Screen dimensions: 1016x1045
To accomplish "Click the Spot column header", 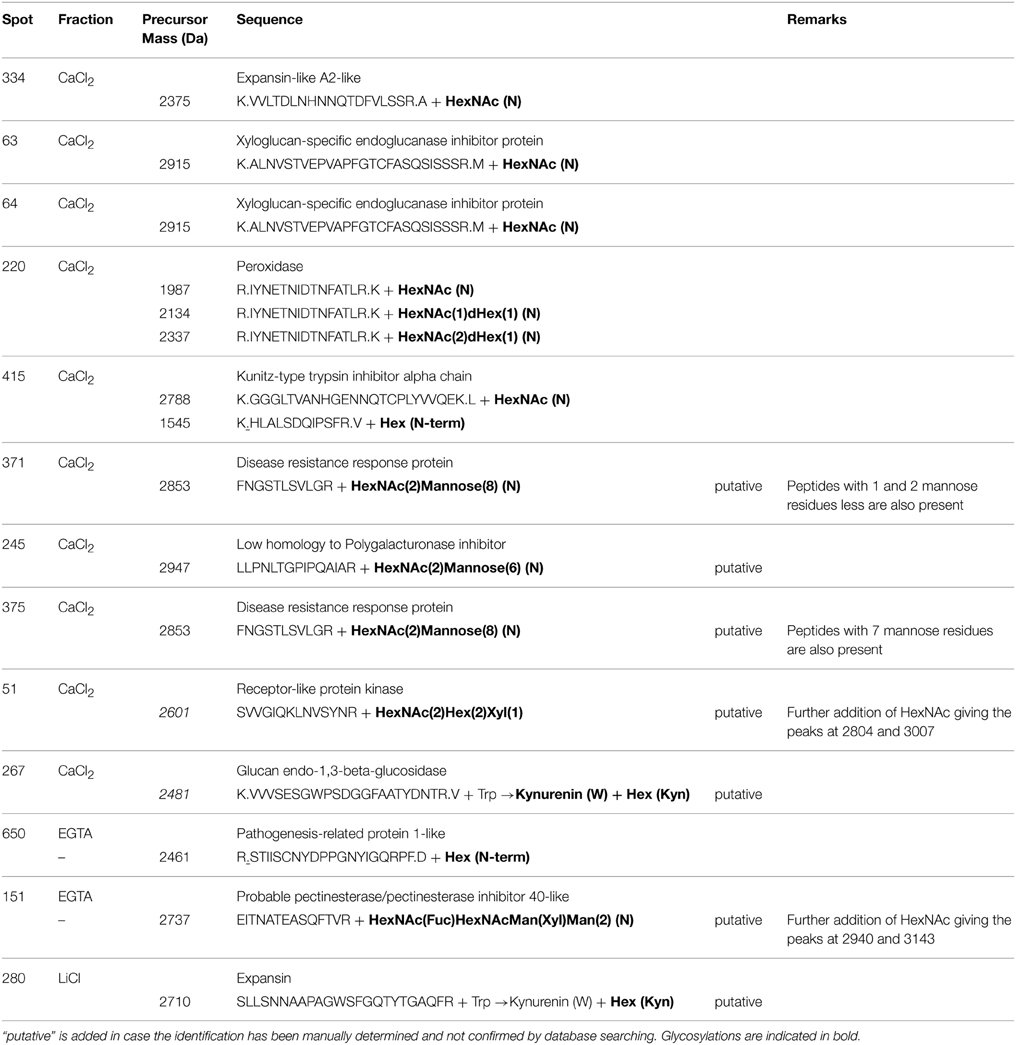I will (18, 20).
